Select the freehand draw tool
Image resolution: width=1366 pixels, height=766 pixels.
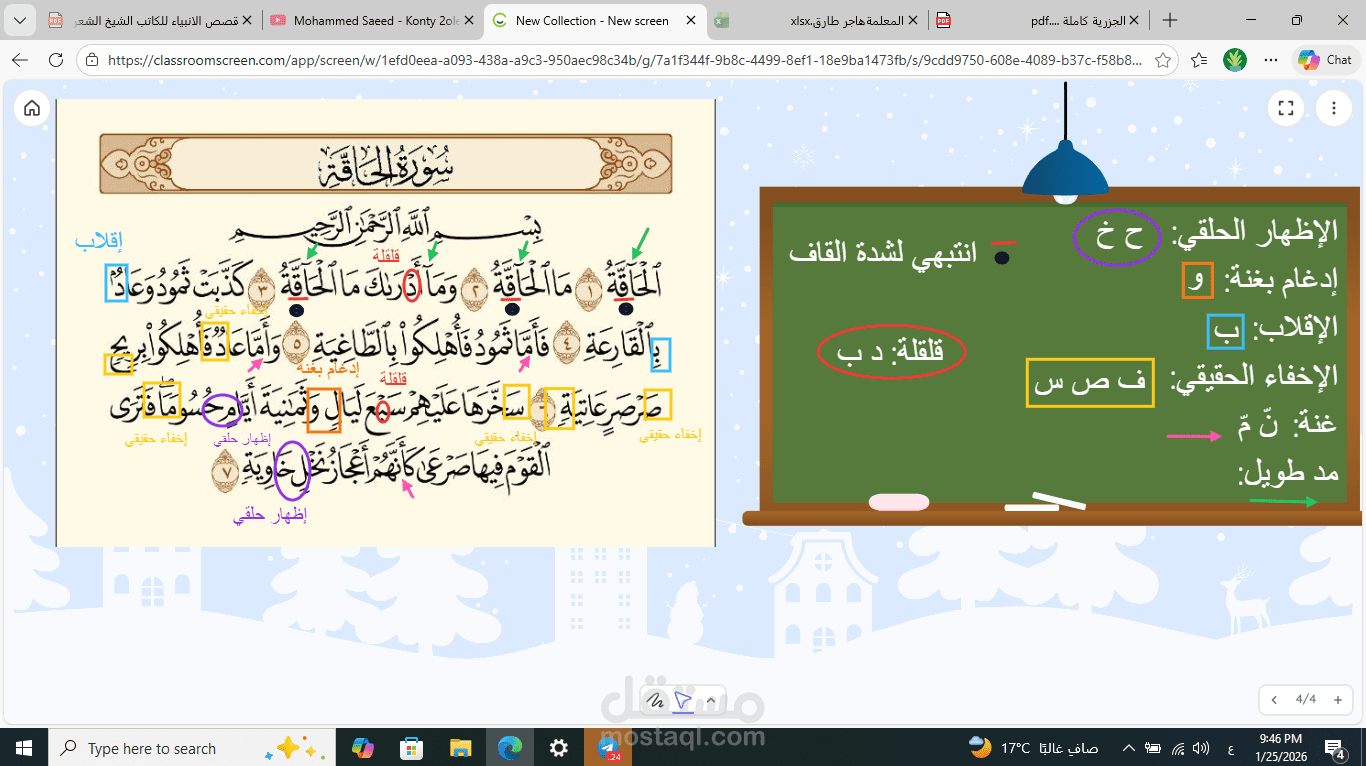point(656,699)
